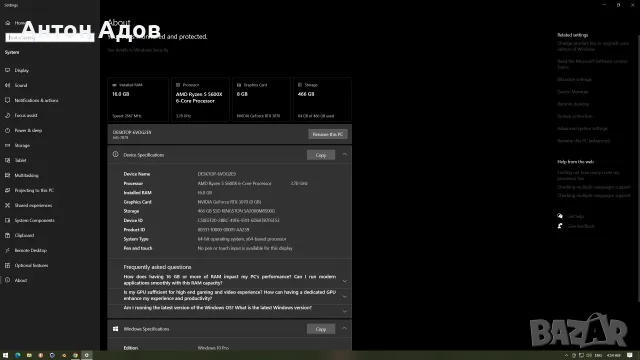Open File Explorer from the taskbar
Viewport: 640px width, 360px height.
coord(29,356)
